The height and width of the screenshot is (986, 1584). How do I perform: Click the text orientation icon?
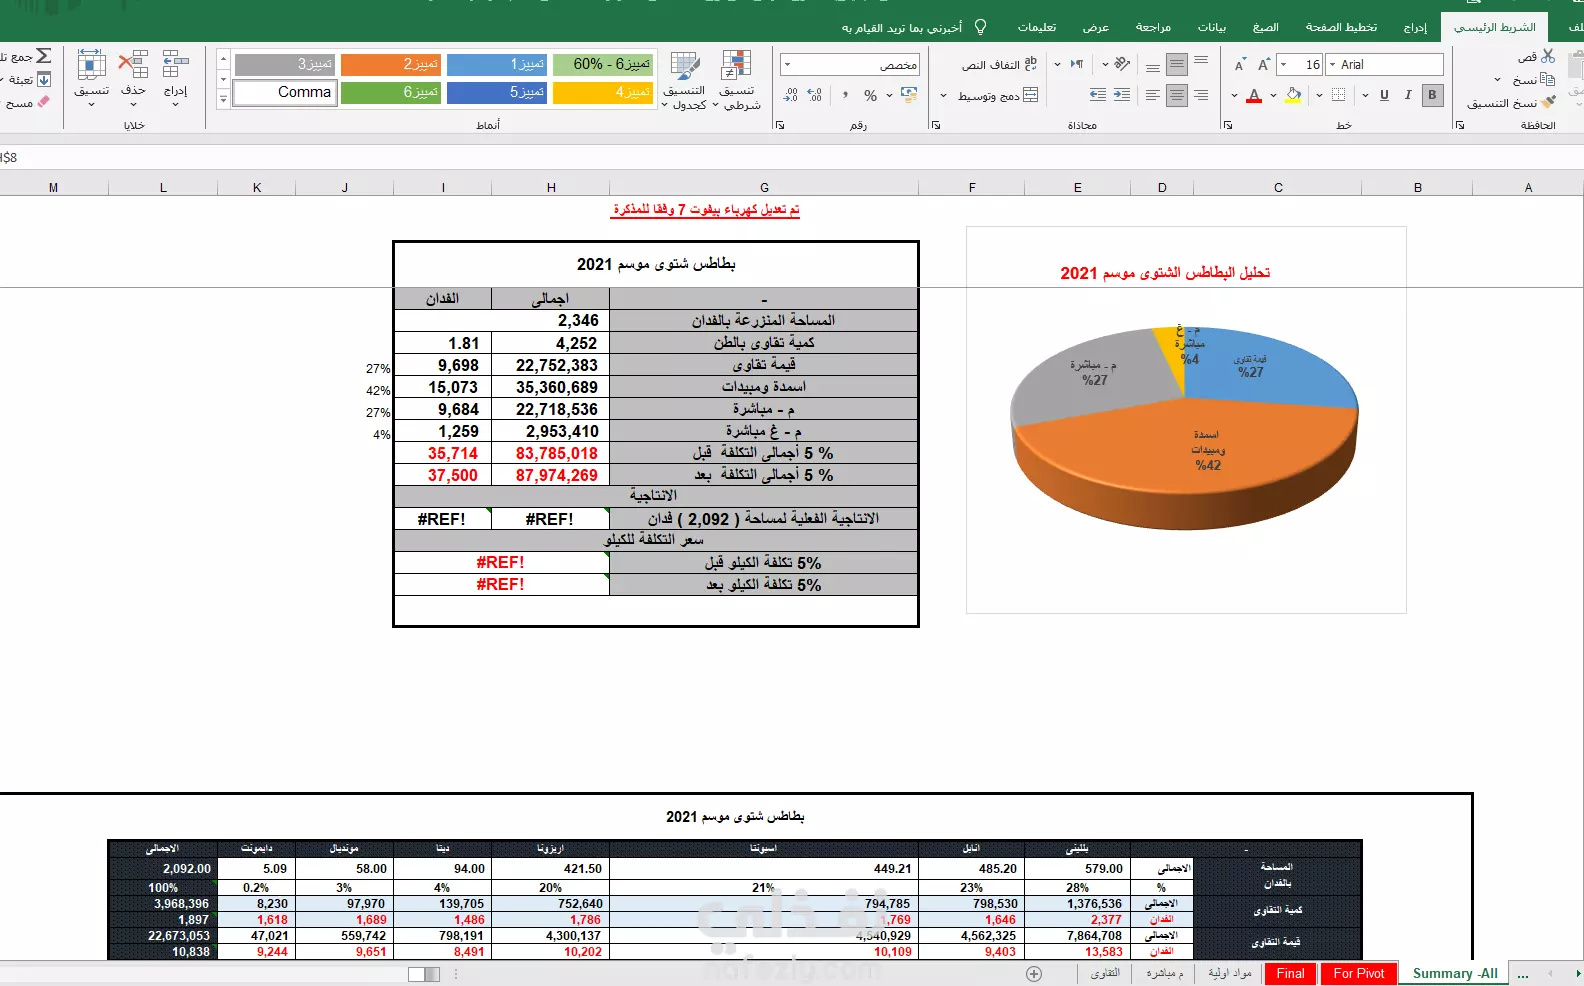[x=1122, y=64]
